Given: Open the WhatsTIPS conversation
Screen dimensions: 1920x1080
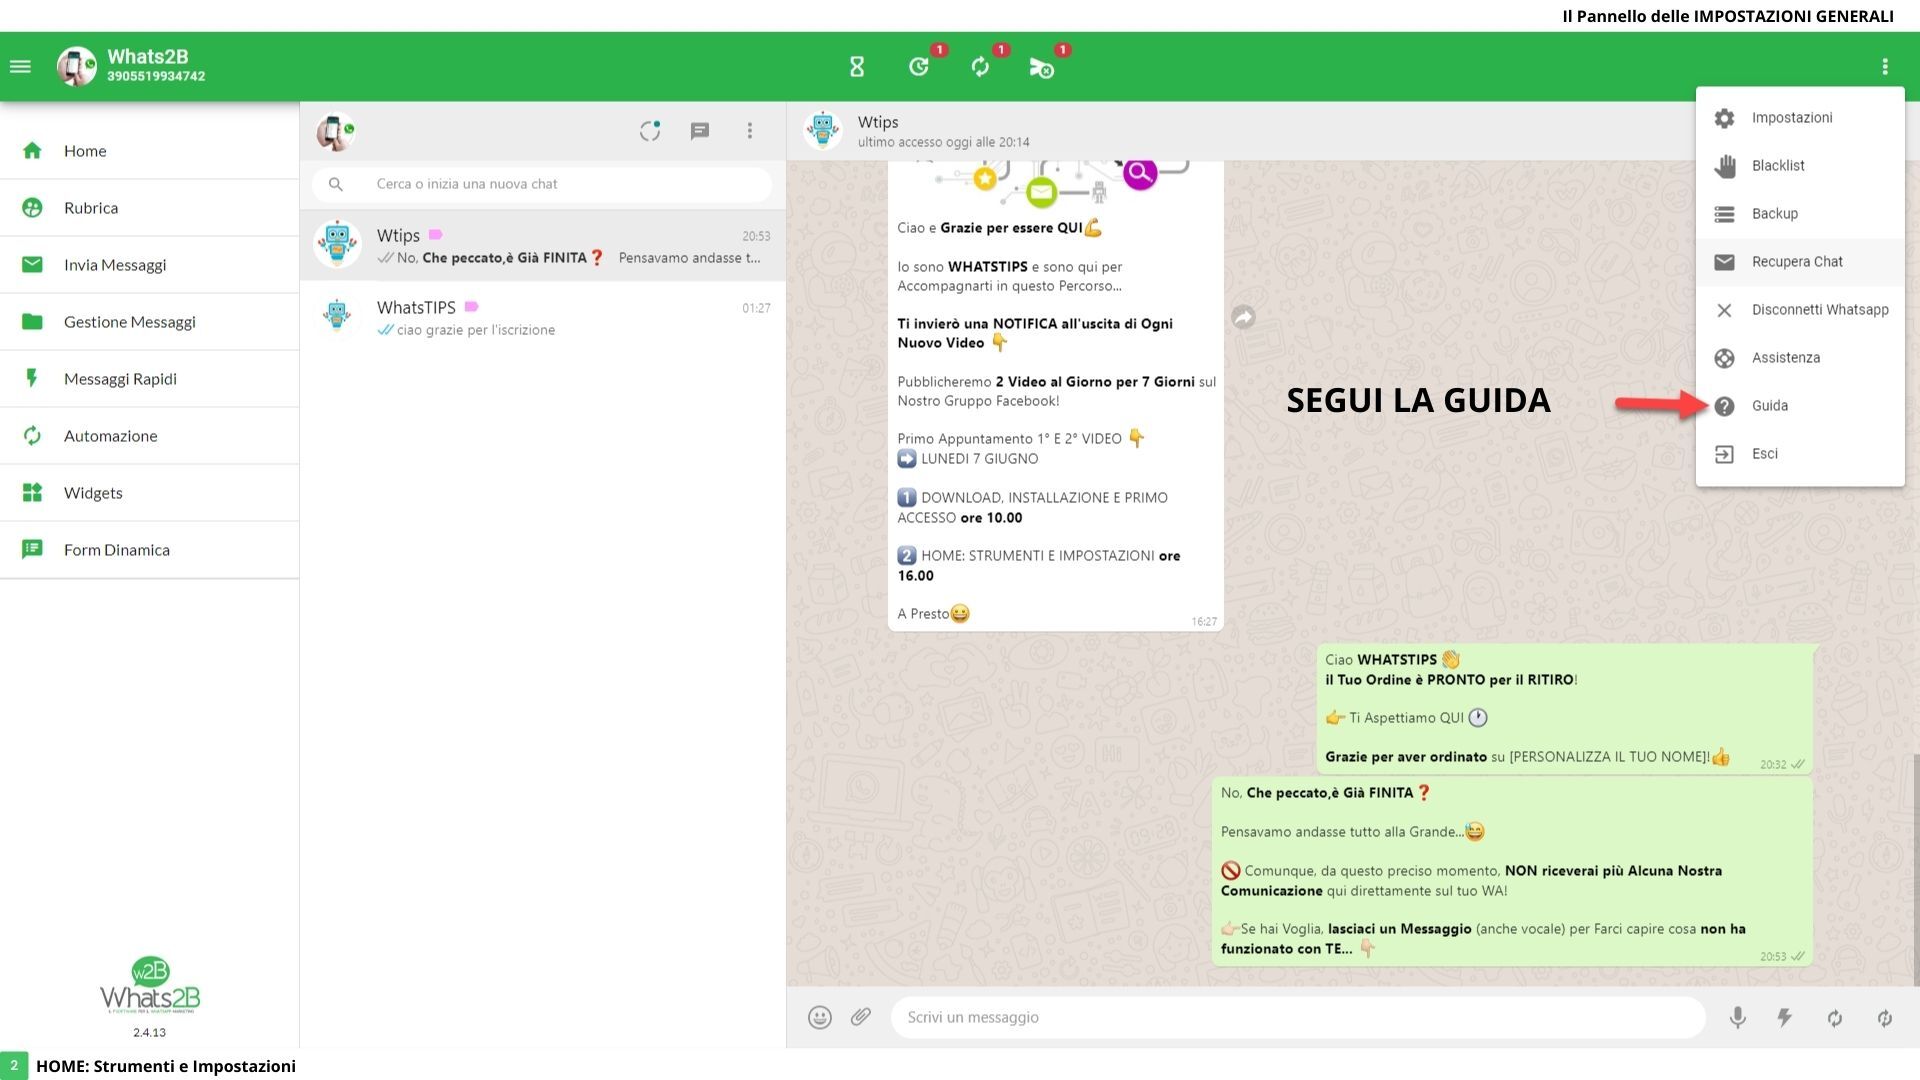Looking at the screenshot, I should 543,317.
